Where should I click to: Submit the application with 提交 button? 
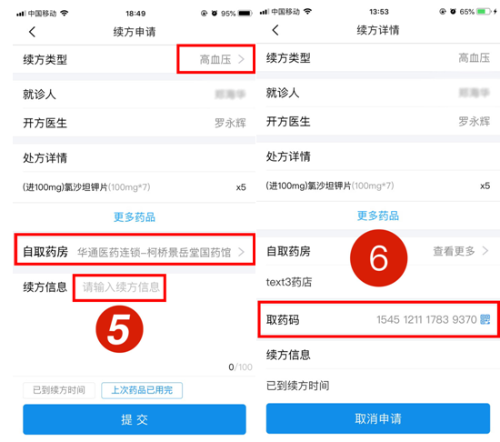[134, 419]
